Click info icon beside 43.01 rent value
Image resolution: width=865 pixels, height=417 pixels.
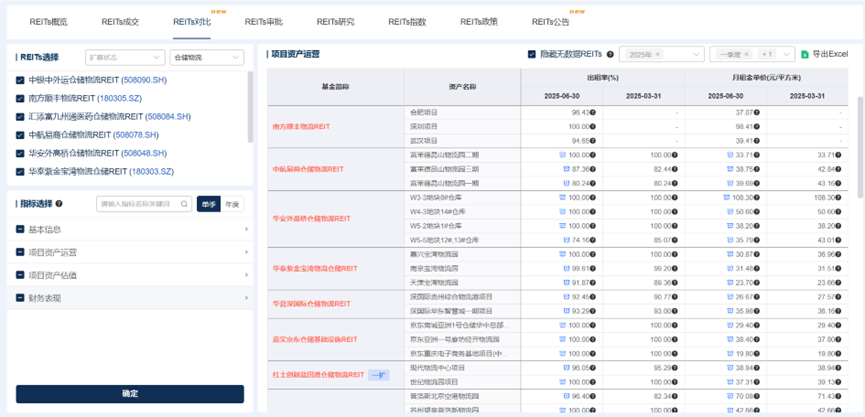(x=839, y=240)
